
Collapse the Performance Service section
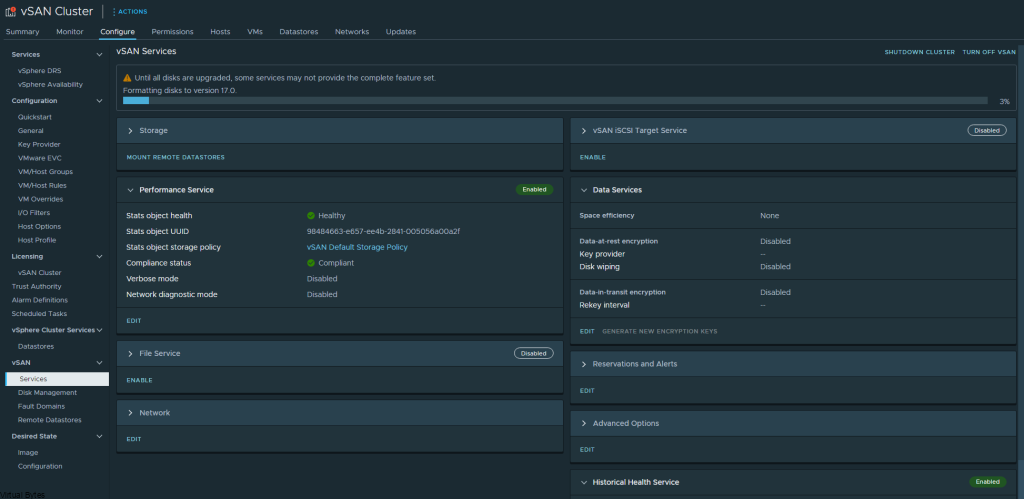click(130, 189)
